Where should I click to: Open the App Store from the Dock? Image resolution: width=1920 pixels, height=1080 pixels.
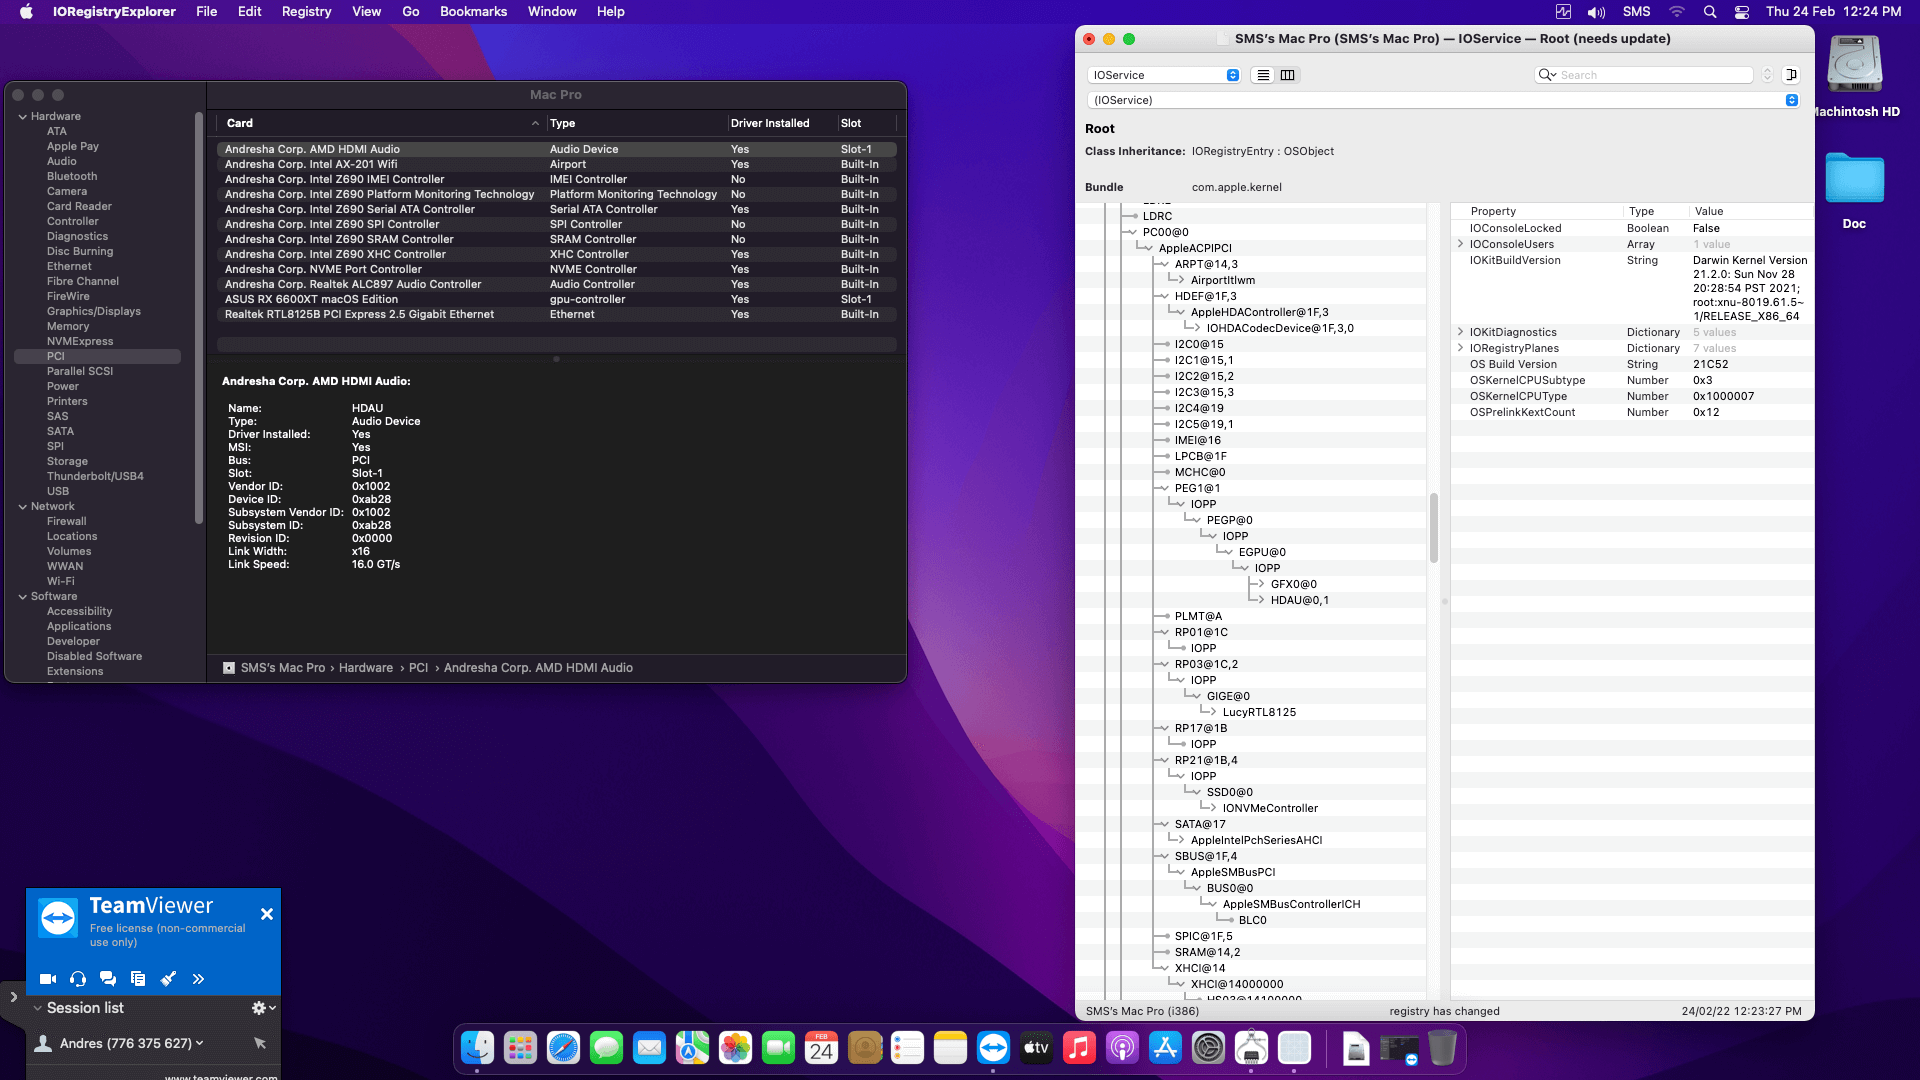click(x=1165, y=1048)
